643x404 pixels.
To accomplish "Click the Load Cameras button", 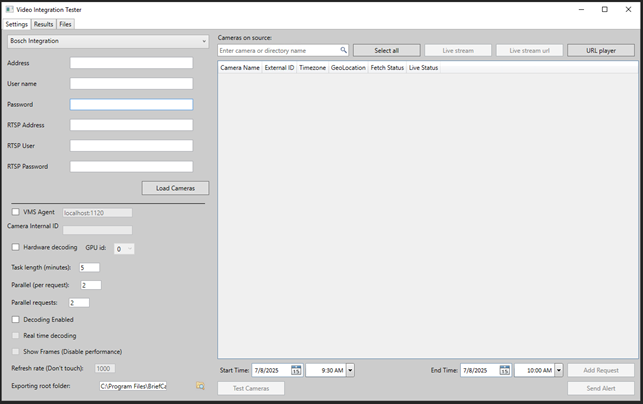I will click(x=176, y=188).
